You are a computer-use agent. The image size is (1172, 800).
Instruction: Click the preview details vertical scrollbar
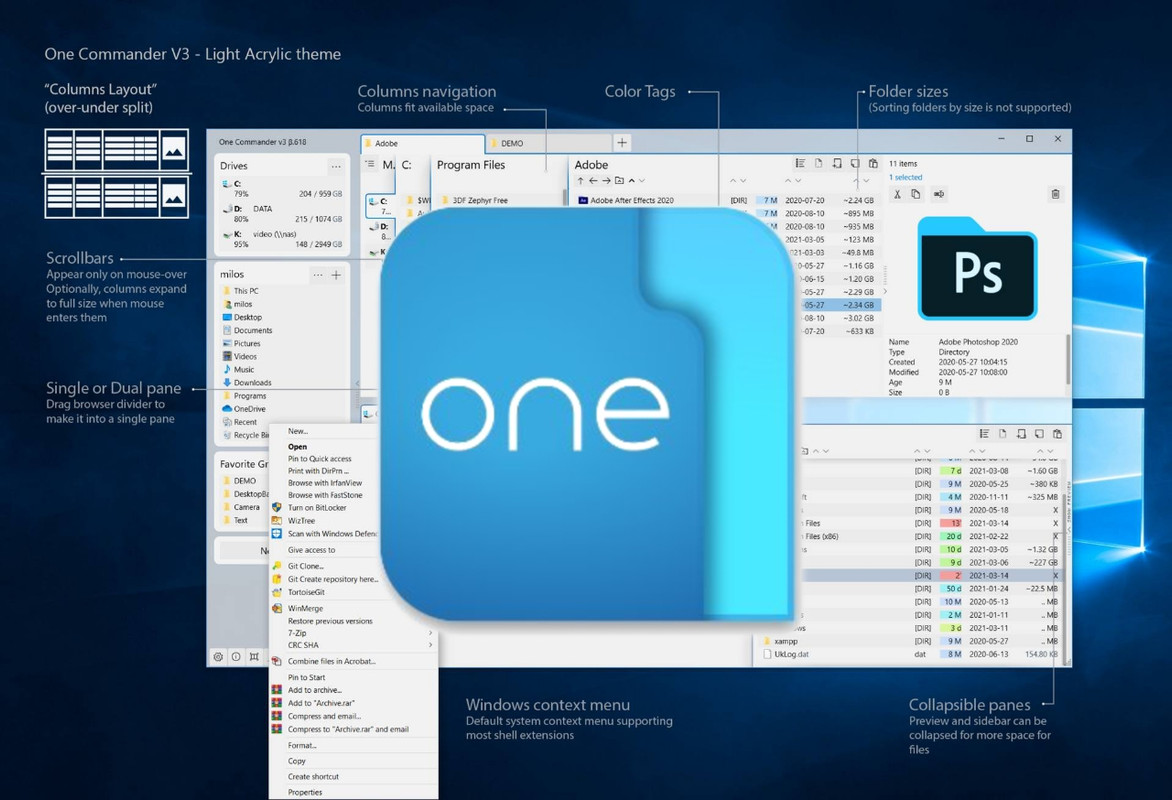1068,359
